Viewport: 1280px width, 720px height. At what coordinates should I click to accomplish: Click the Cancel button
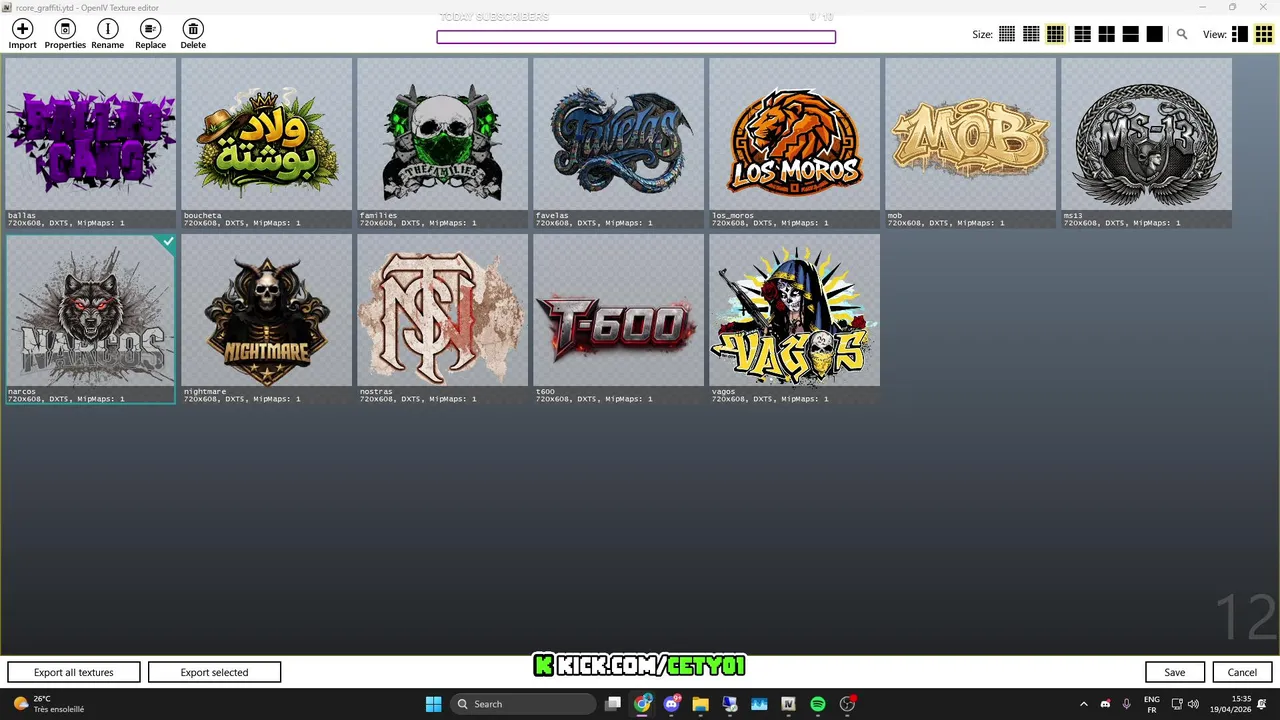(x=1242, y=672)
